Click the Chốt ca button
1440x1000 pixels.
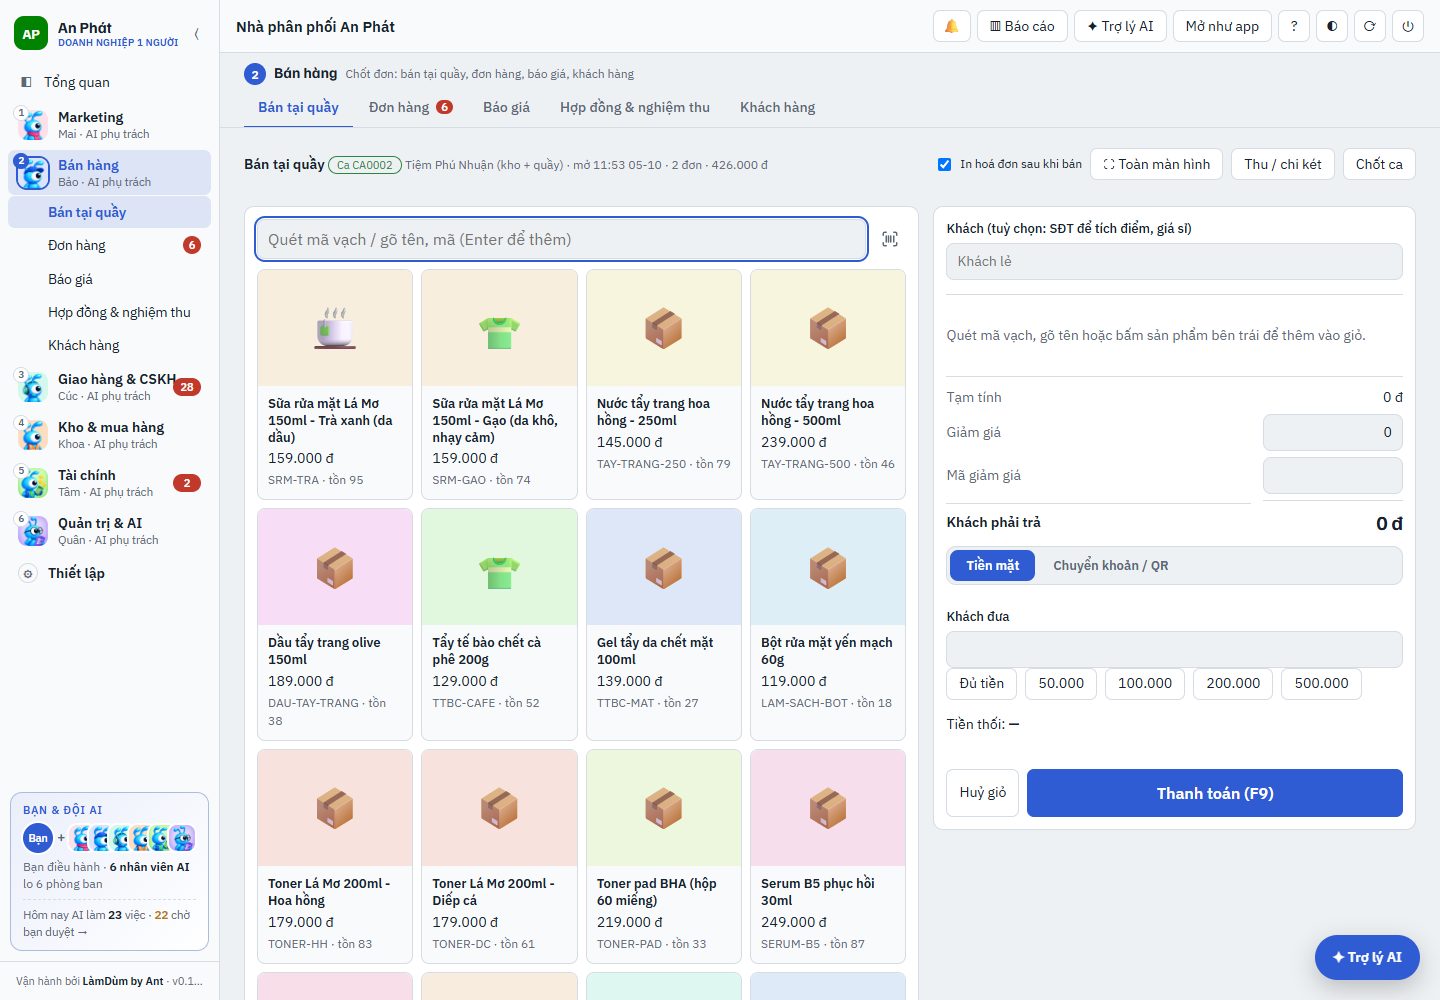click(x=1379, y=164)
